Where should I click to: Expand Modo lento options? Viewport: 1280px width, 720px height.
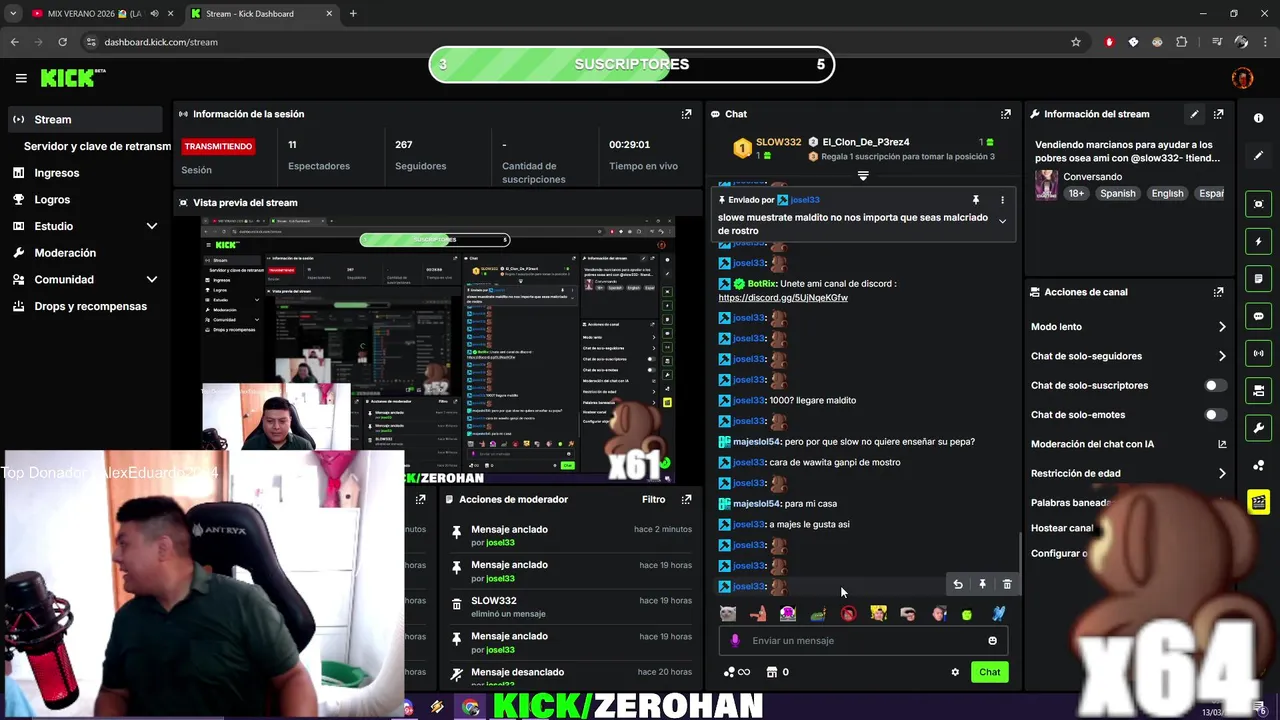click(1222, 327)
